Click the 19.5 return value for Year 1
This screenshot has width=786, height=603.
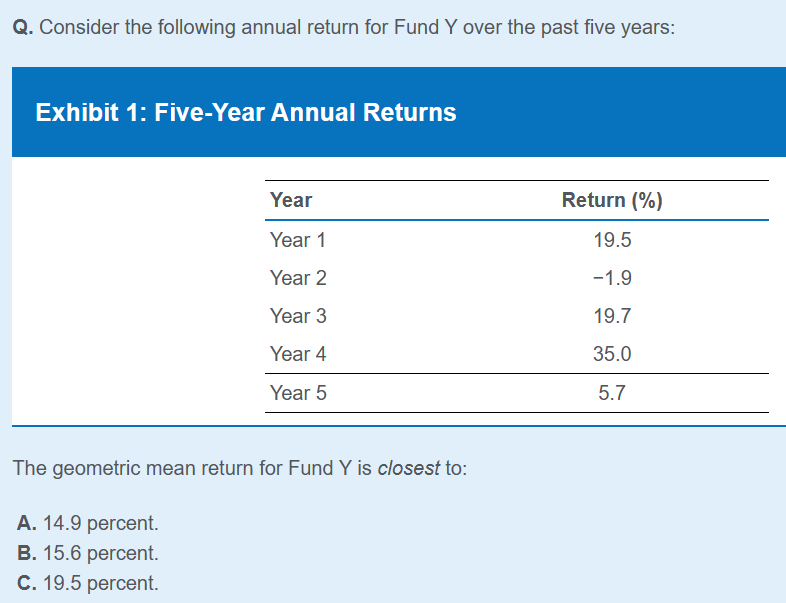coord(612,240)
